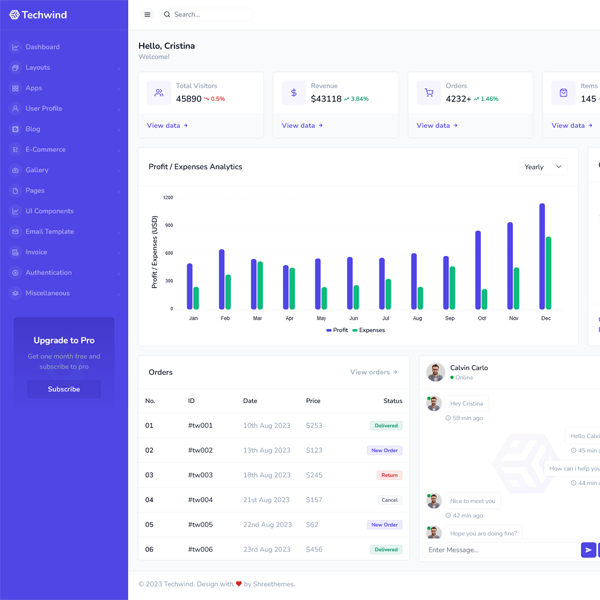Click the hamburger menu icon in header
Screen dimensions: 600x600
pyautogui.click(x=147, y=15)
